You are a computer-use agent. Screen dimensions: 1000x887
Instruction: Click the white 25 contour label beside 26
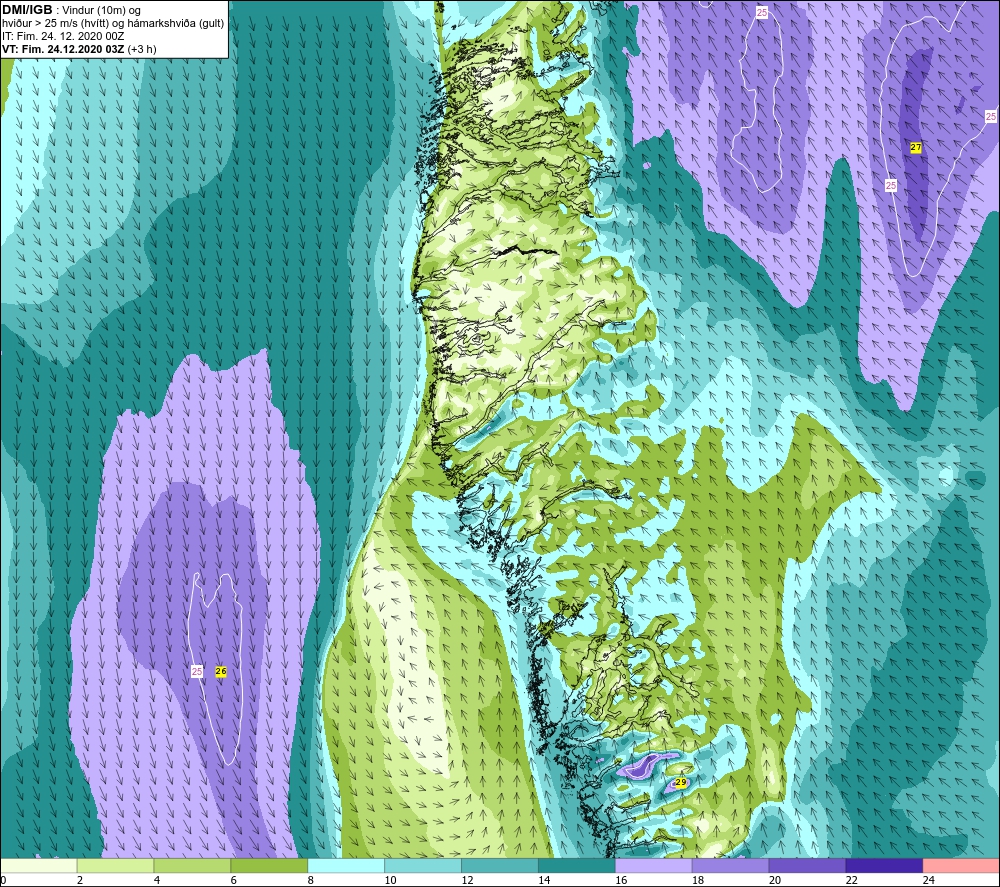tap(197, 671)
